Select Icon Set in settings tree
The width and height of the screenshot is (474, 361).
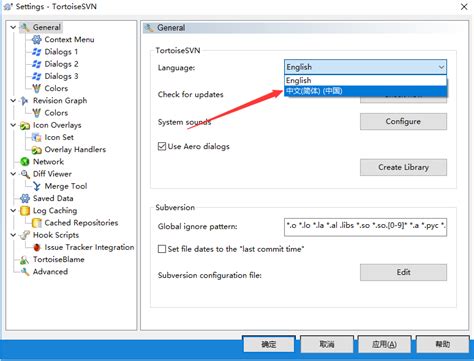59,137
